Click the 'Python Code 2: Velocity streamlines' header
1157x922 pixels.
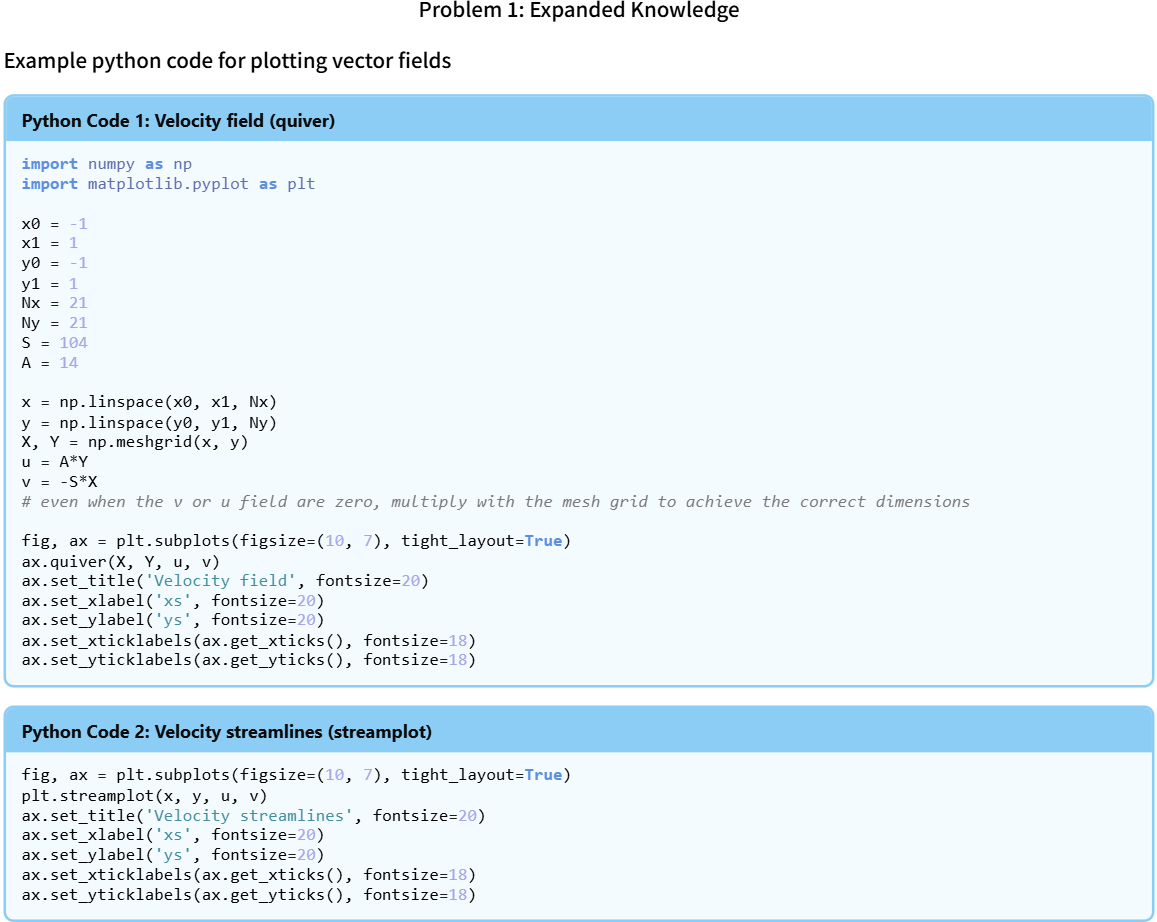point(226,732)
